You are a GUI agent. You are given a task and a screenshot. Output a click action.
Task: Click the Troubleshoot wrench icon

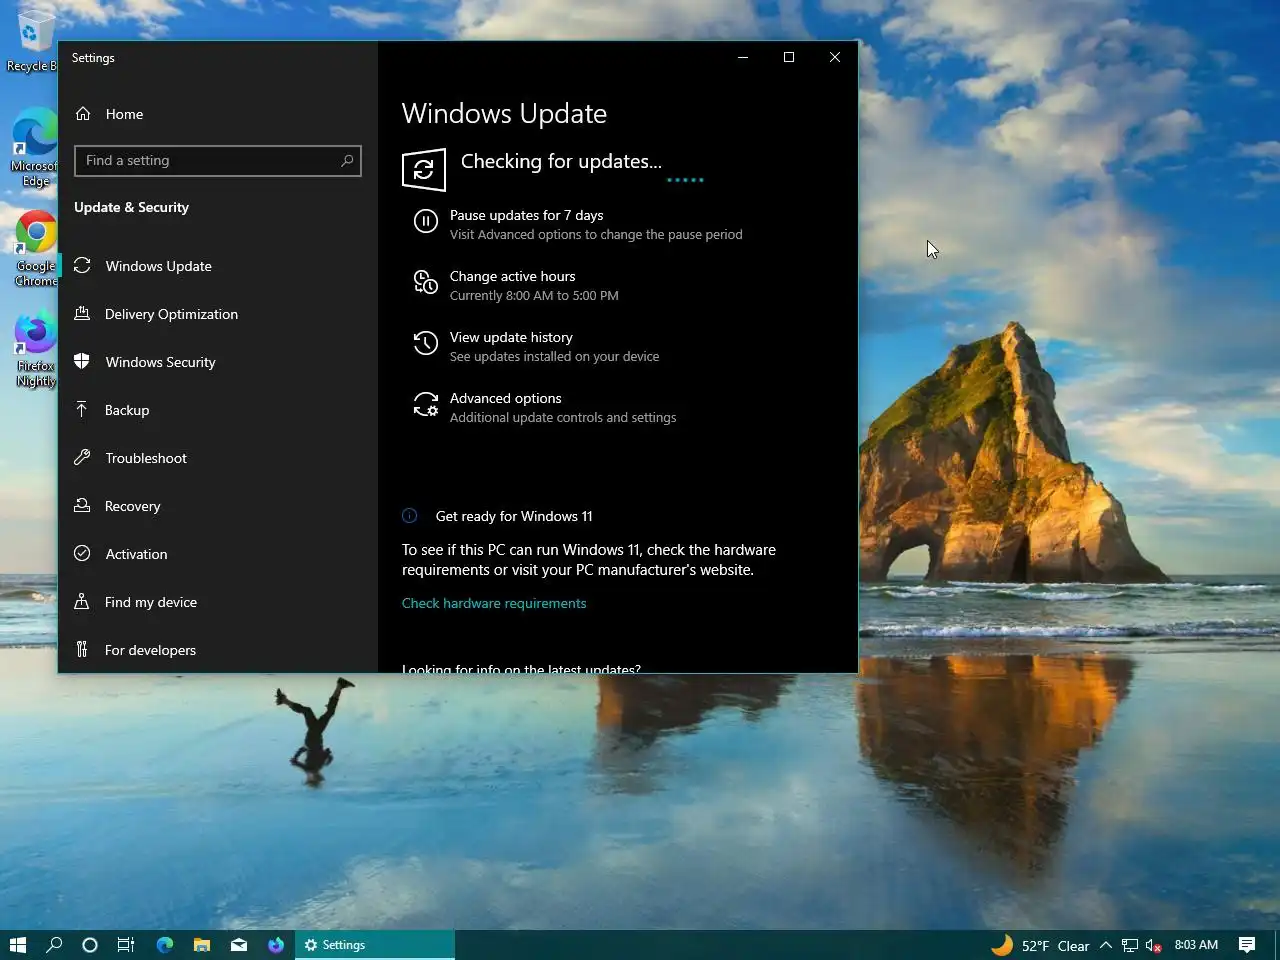[x=83, y=458]
